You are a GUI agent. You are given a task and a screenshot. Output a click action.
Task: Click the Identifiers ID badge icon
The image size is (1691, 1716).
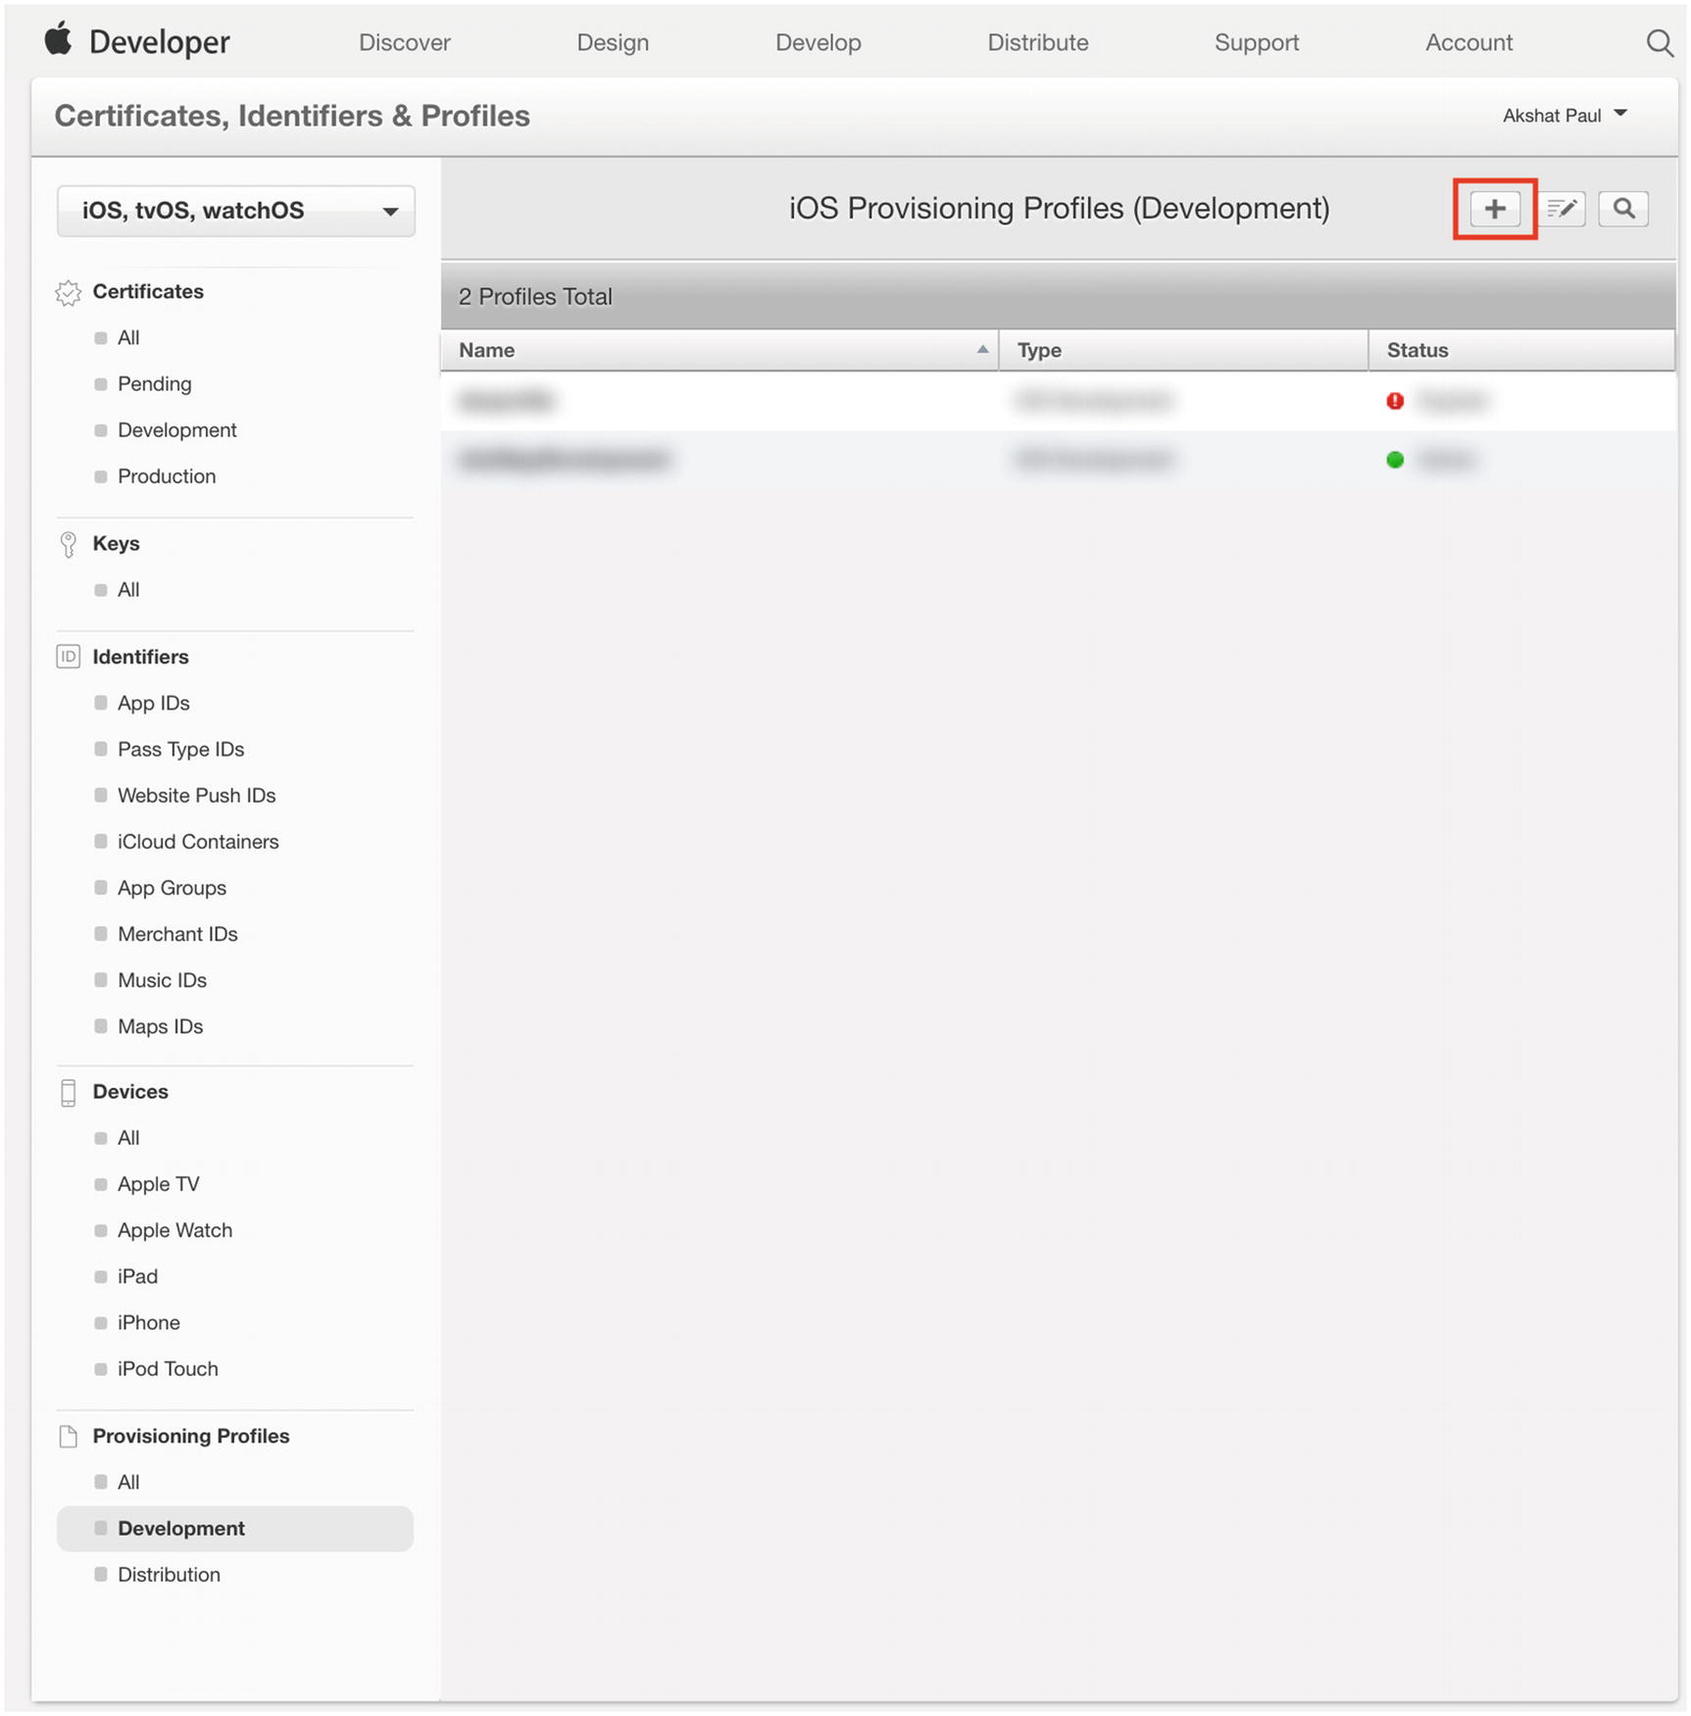(68, 657)
